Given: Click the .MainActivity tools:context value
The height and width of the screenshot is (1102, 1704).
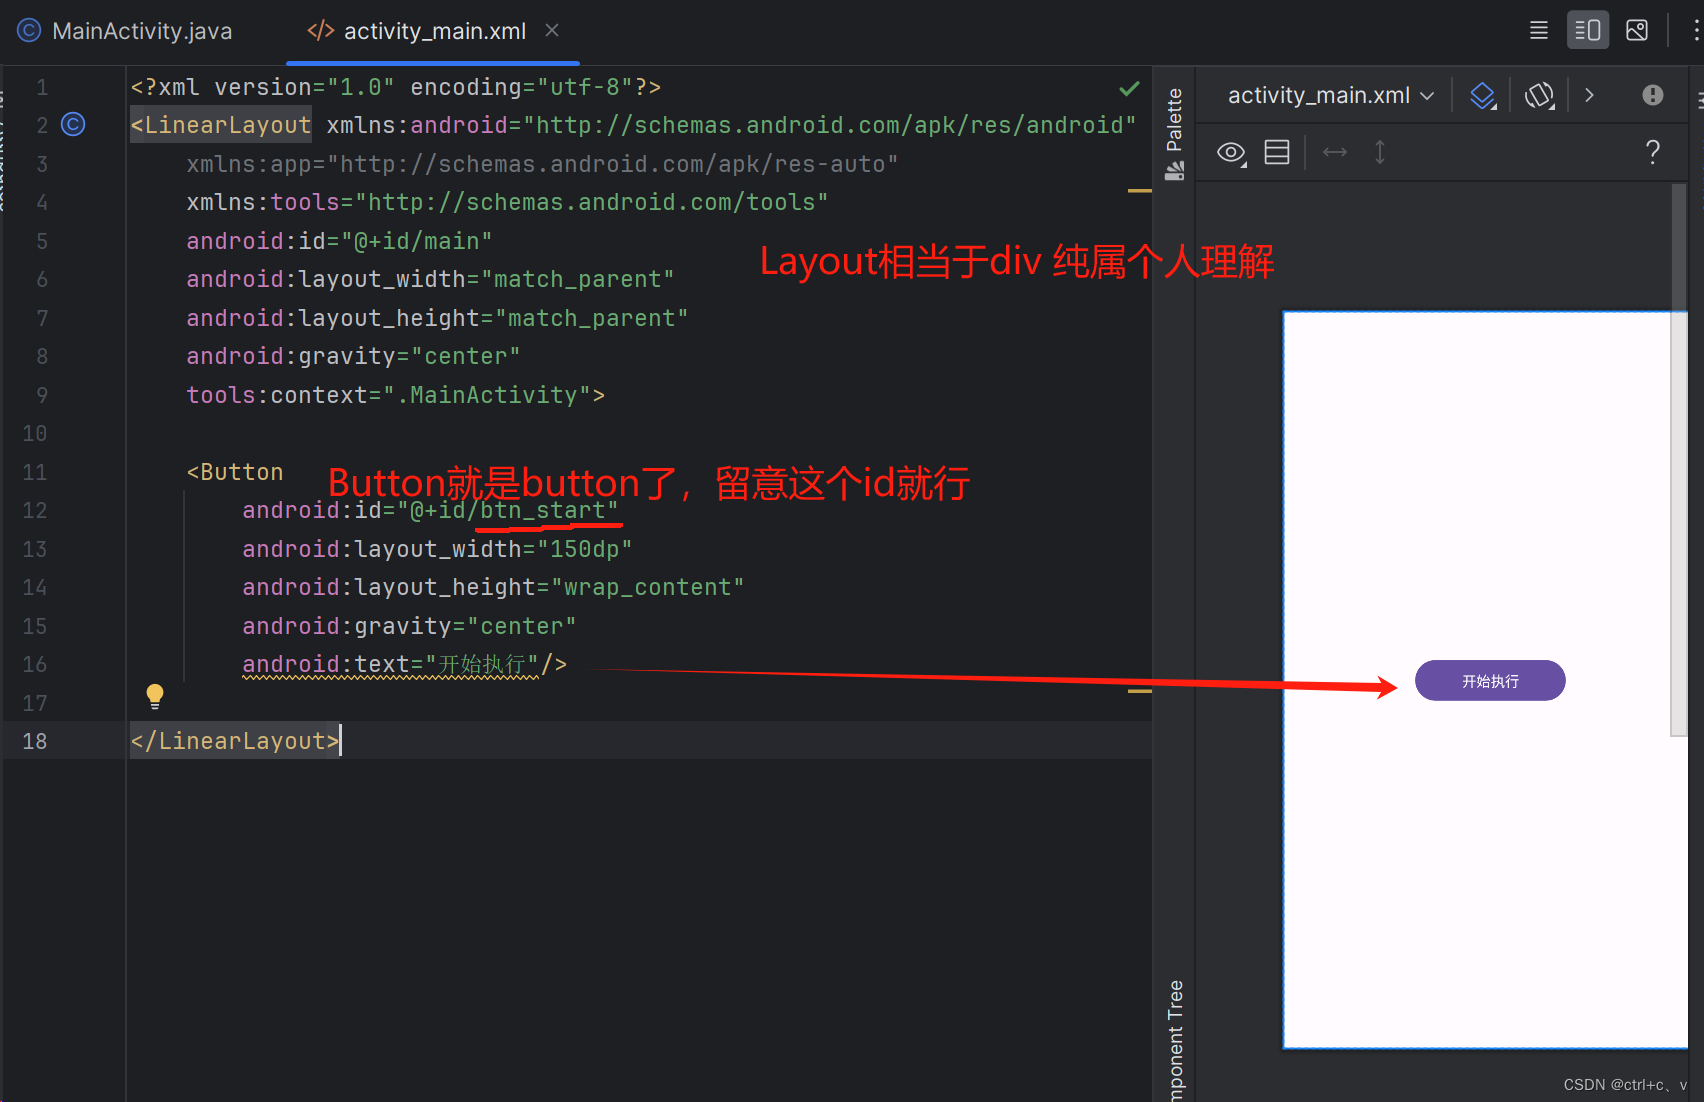Looking at the screenshot, I should click(487, 395).
